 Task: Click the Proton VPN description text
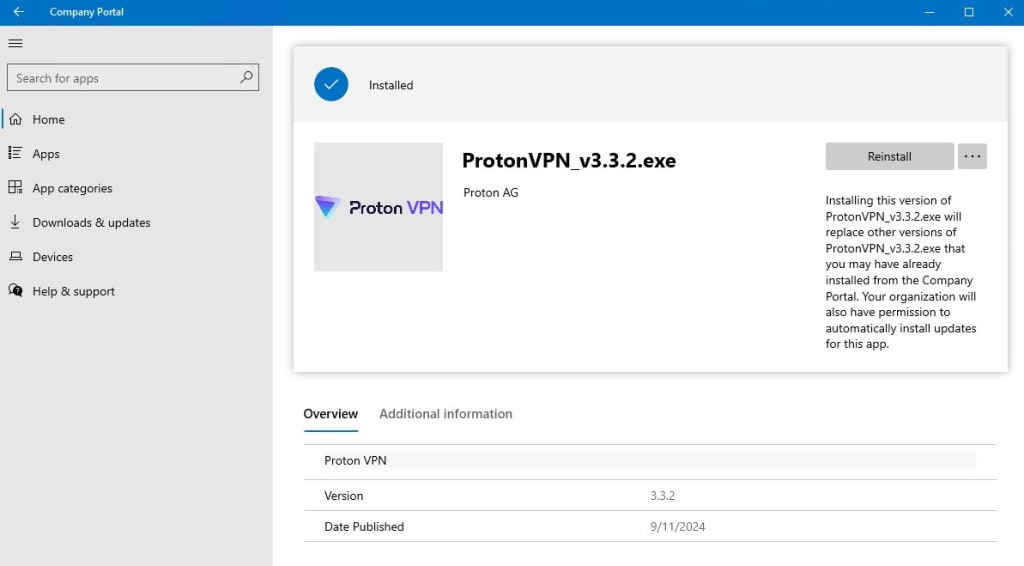[355, 460]
